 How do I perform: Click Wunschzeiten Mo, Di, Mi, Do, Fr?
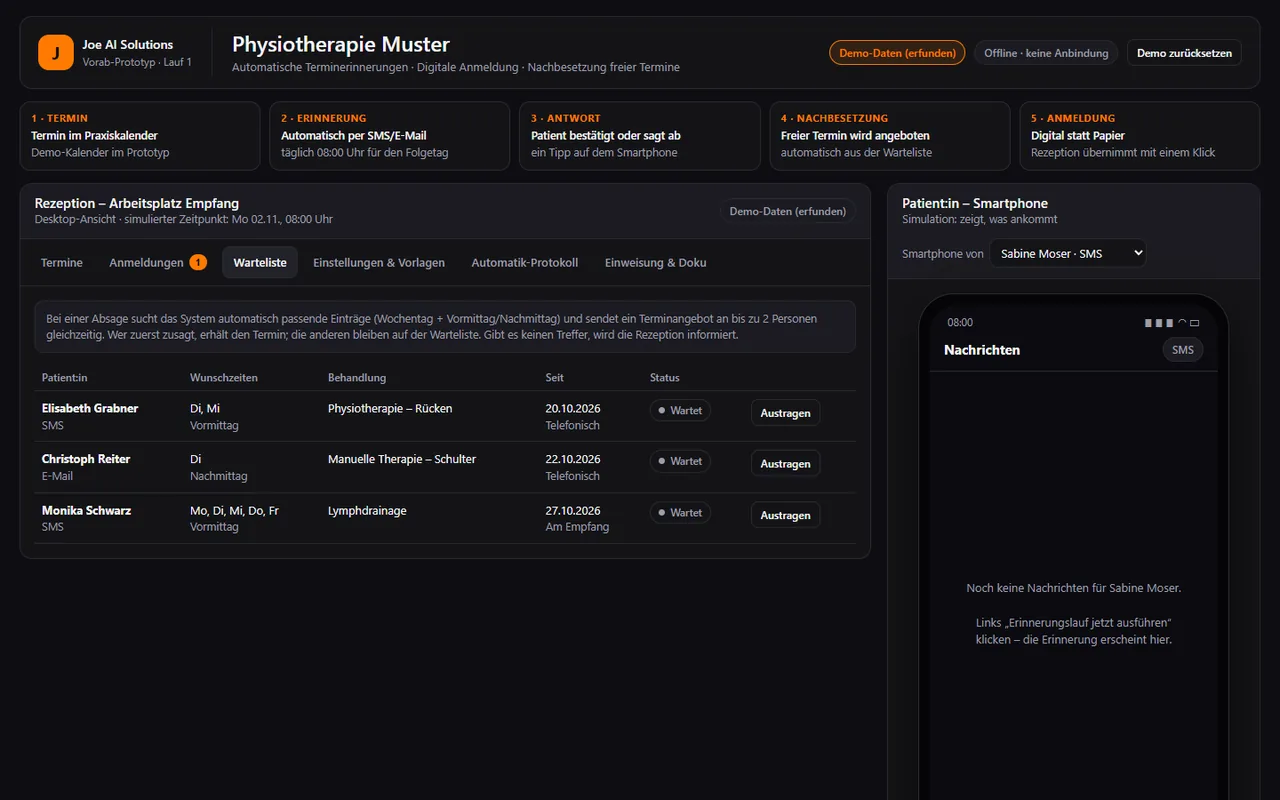click(234, 510)
